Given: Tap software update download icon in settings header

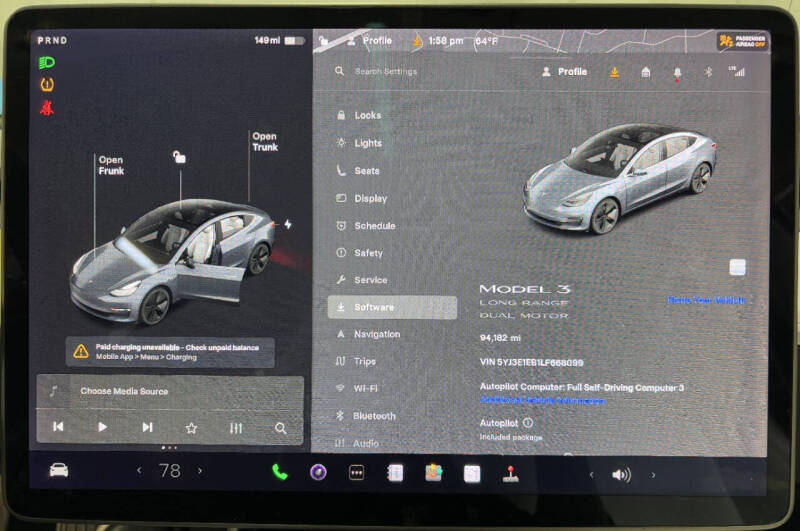Looking at the screenshot, I should point(614,72).
